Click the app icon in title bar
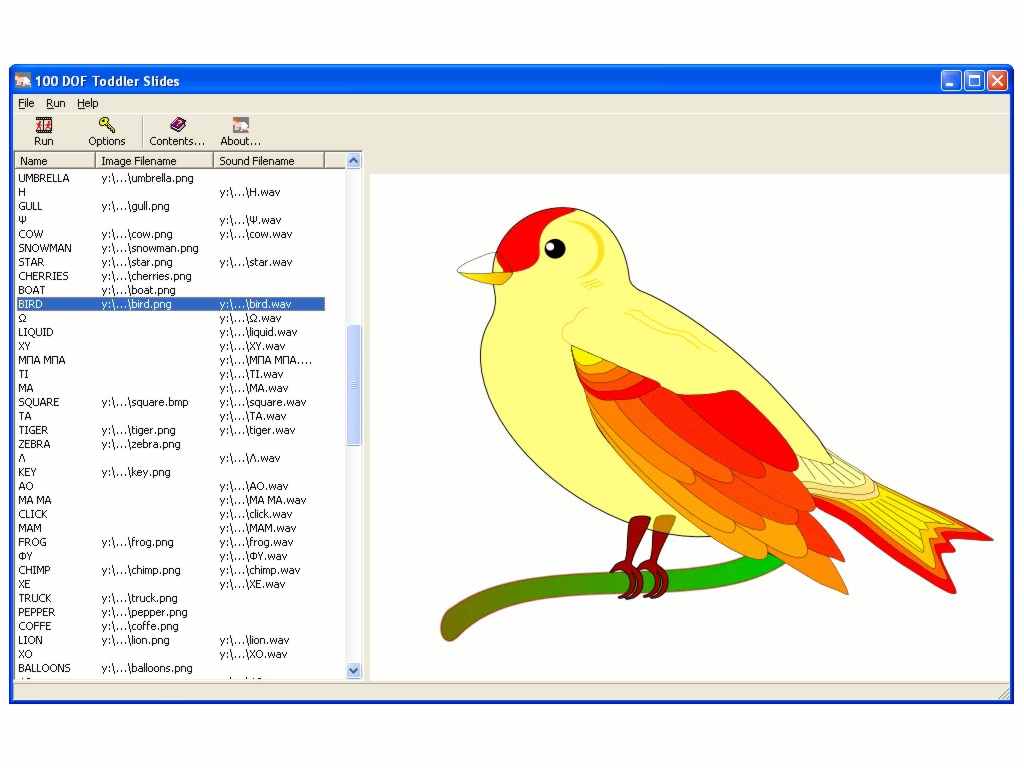The width and height of the screenshot is (1024, 768). (23, 81)
